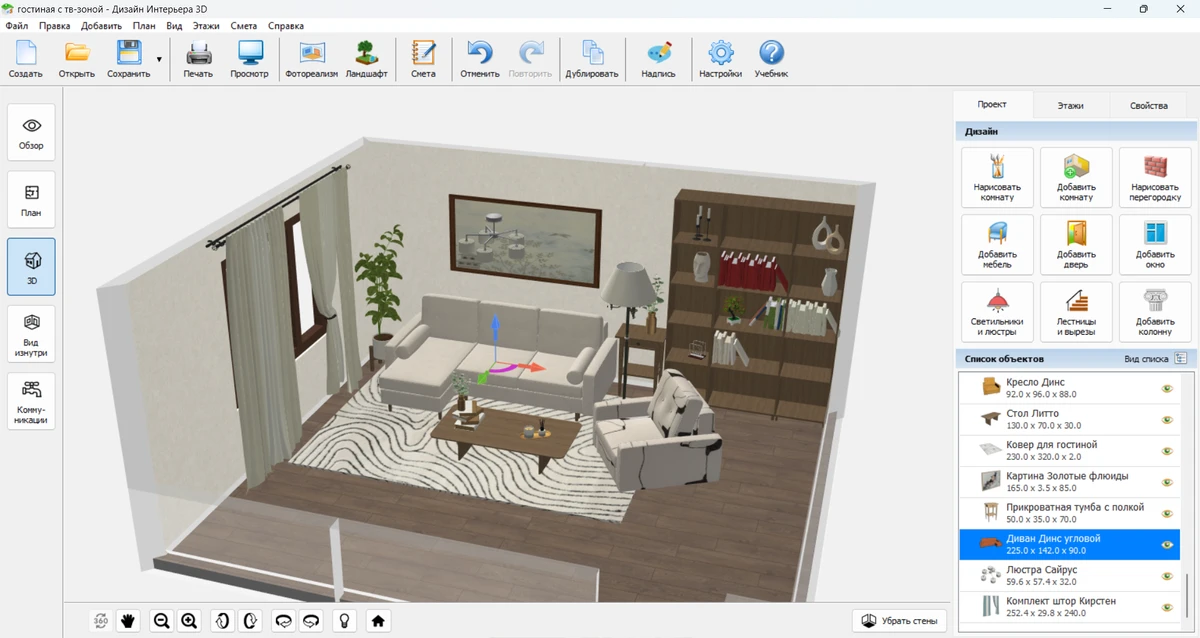Open the Смета estimate tool
The height and width of the screenshot is (638, 1200).
click(x=423, y=60)
